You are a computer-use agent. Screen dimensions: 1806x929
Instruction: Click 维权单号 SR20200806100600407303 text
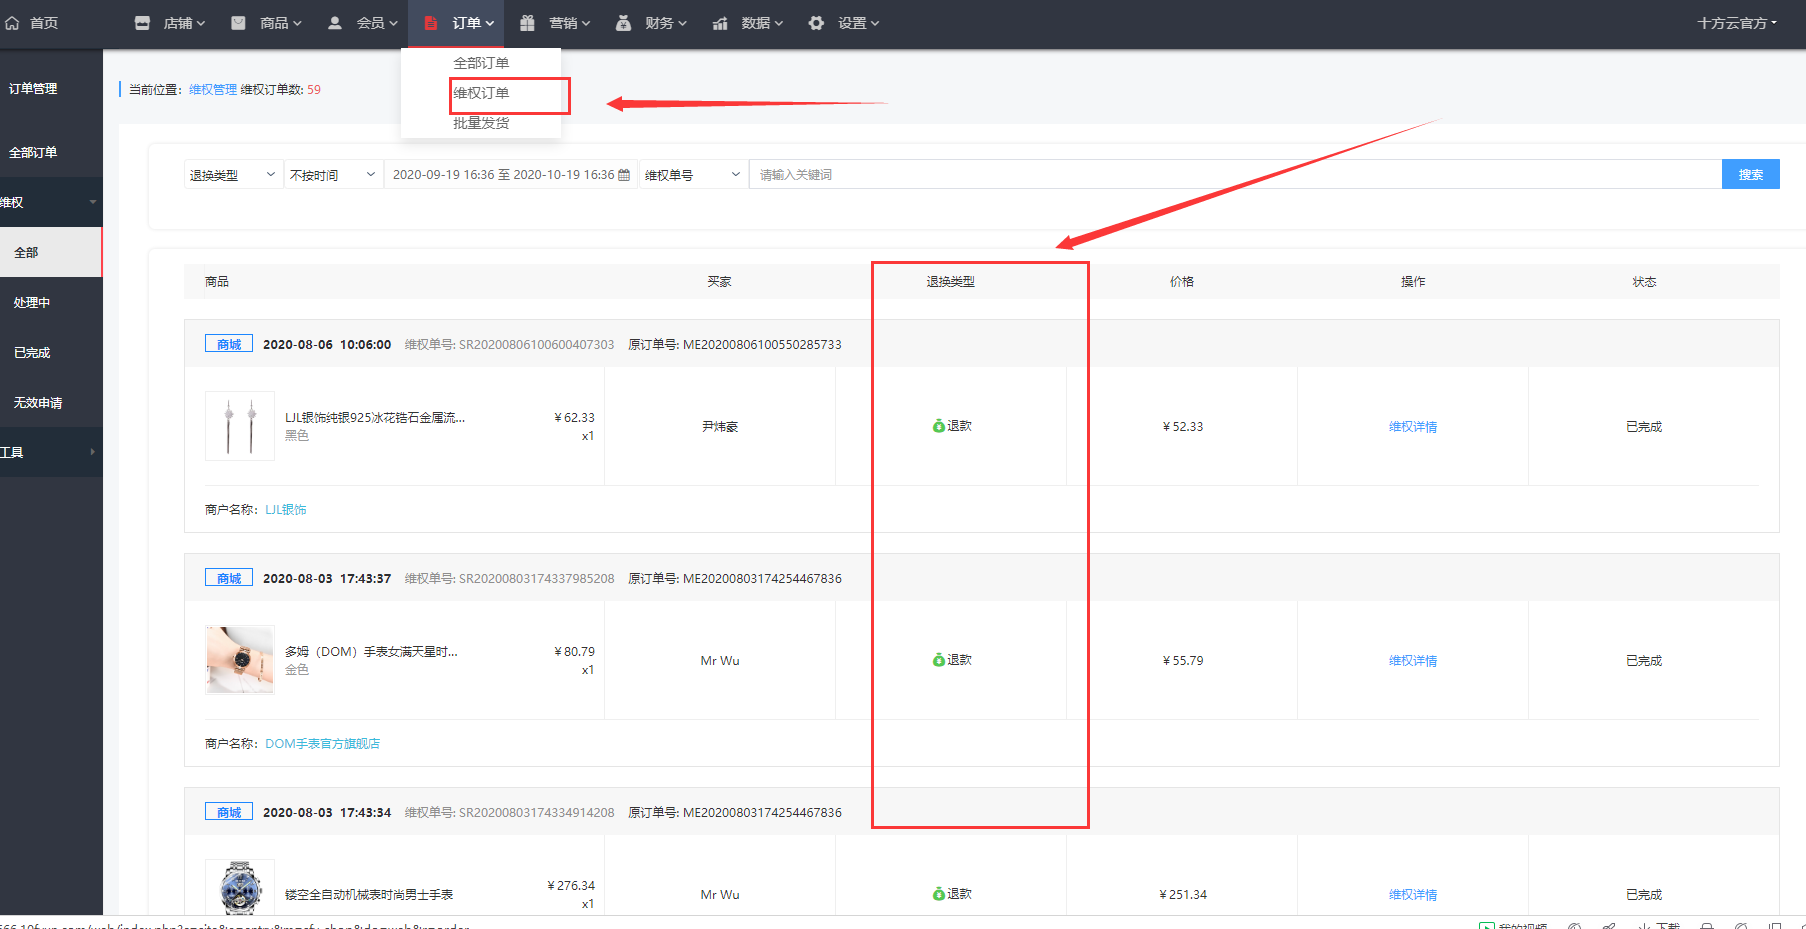click(x=509, y=345)
